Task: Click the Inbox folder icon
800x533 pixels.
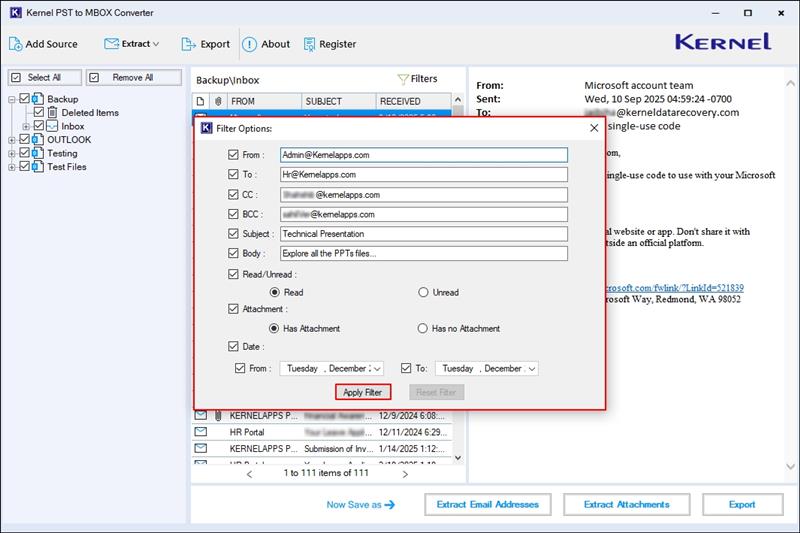Action: pyautogui.click(x=52, y=126)
